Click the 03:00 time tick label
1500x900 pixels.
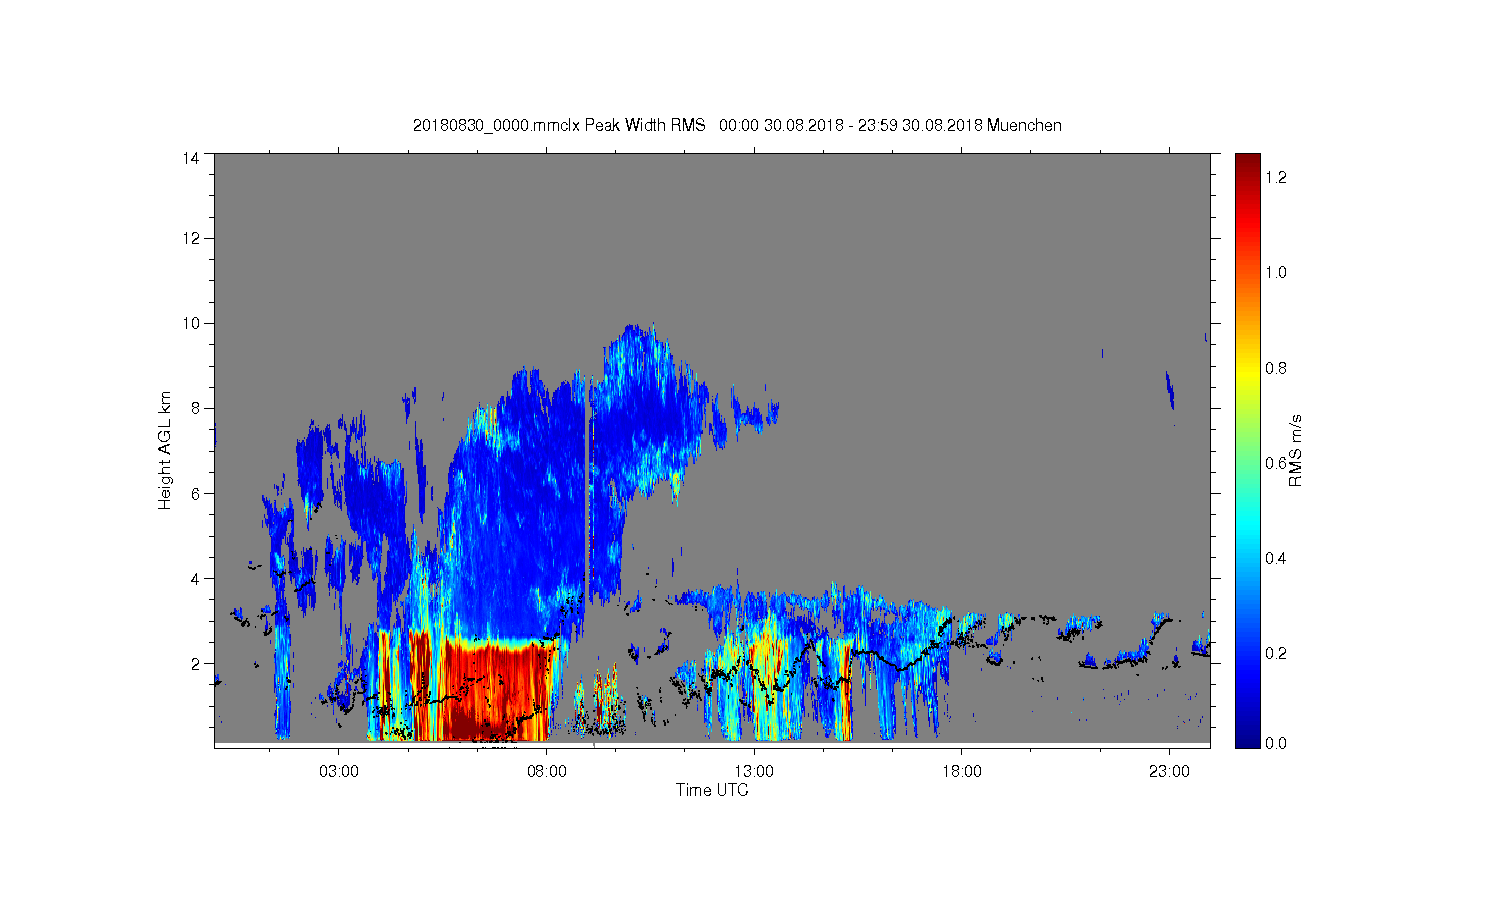point(338,772)
